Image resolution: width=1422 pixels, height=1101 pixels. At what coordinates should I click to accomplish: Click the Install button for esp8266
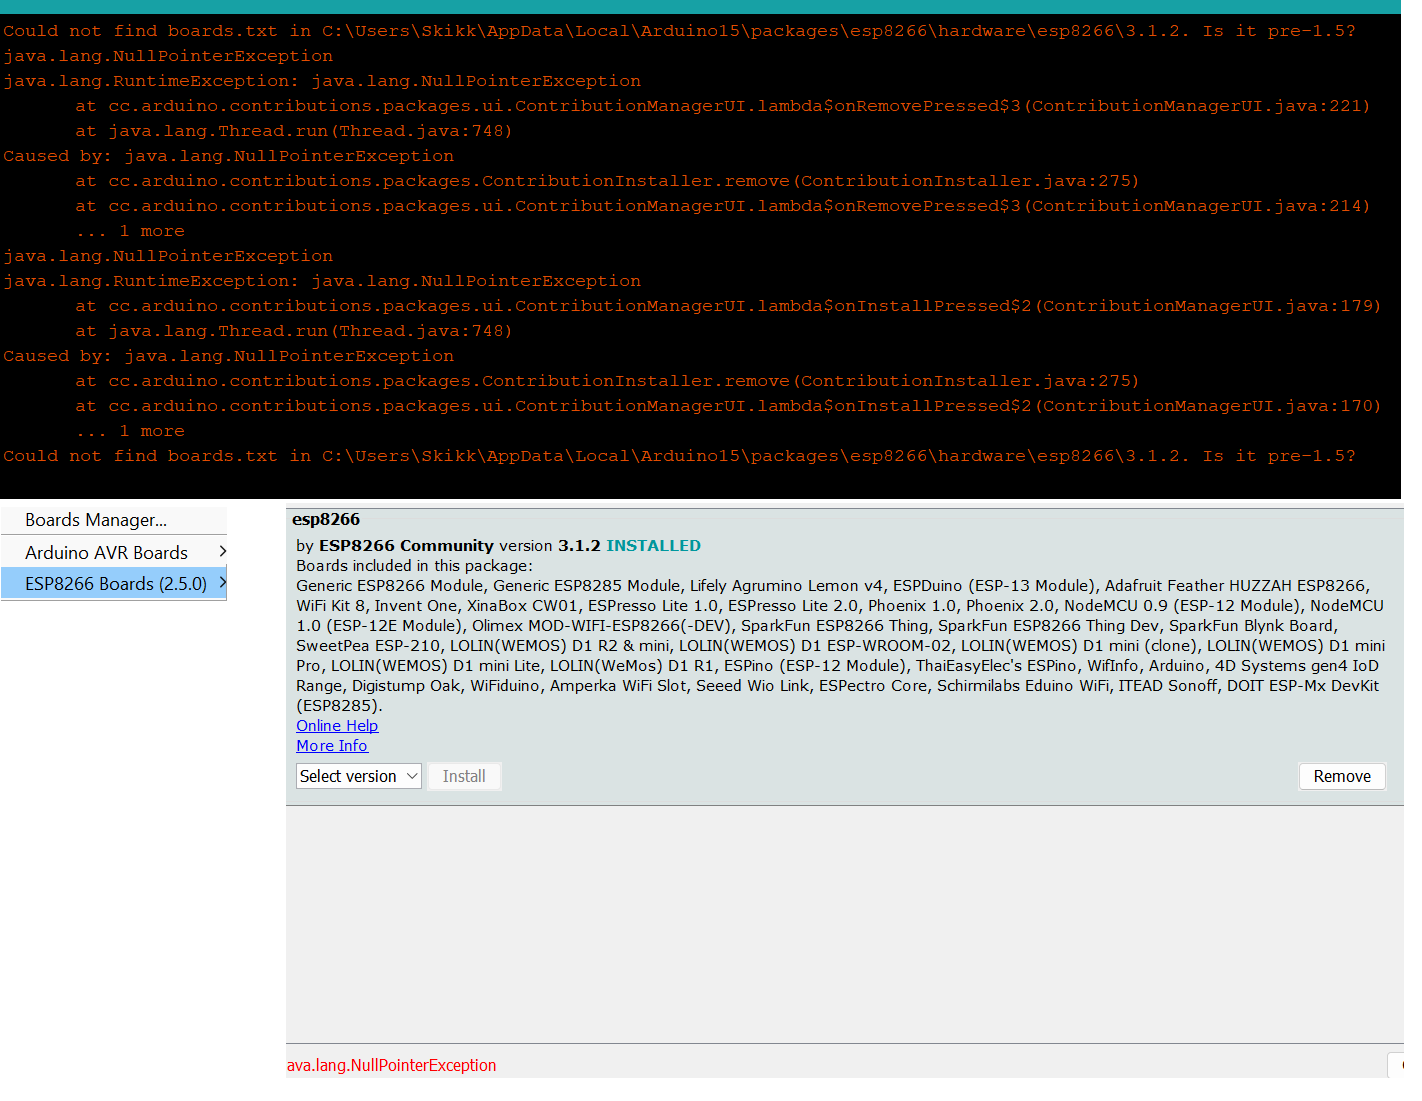464,776
